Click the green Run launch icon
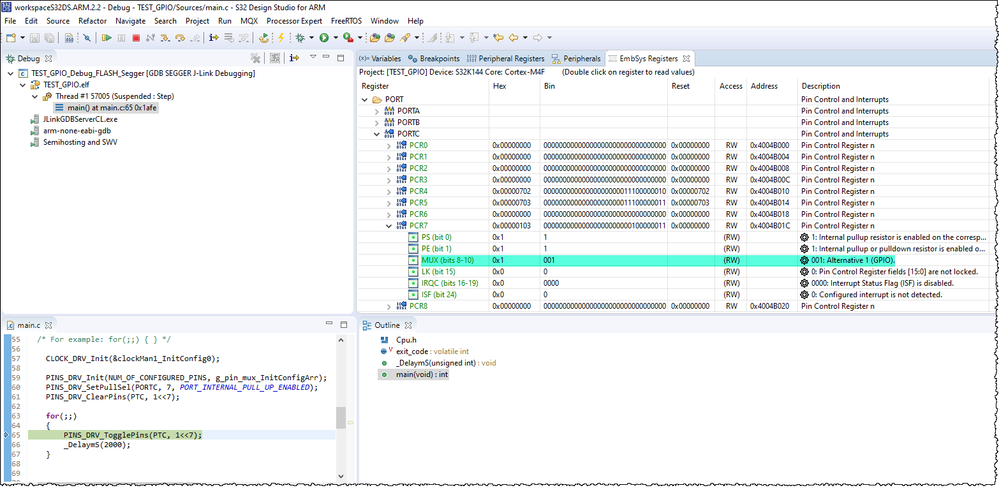Image resolution: width=999 pixels, height=488 pixels. pyautogui.click(x=323, y=38)
